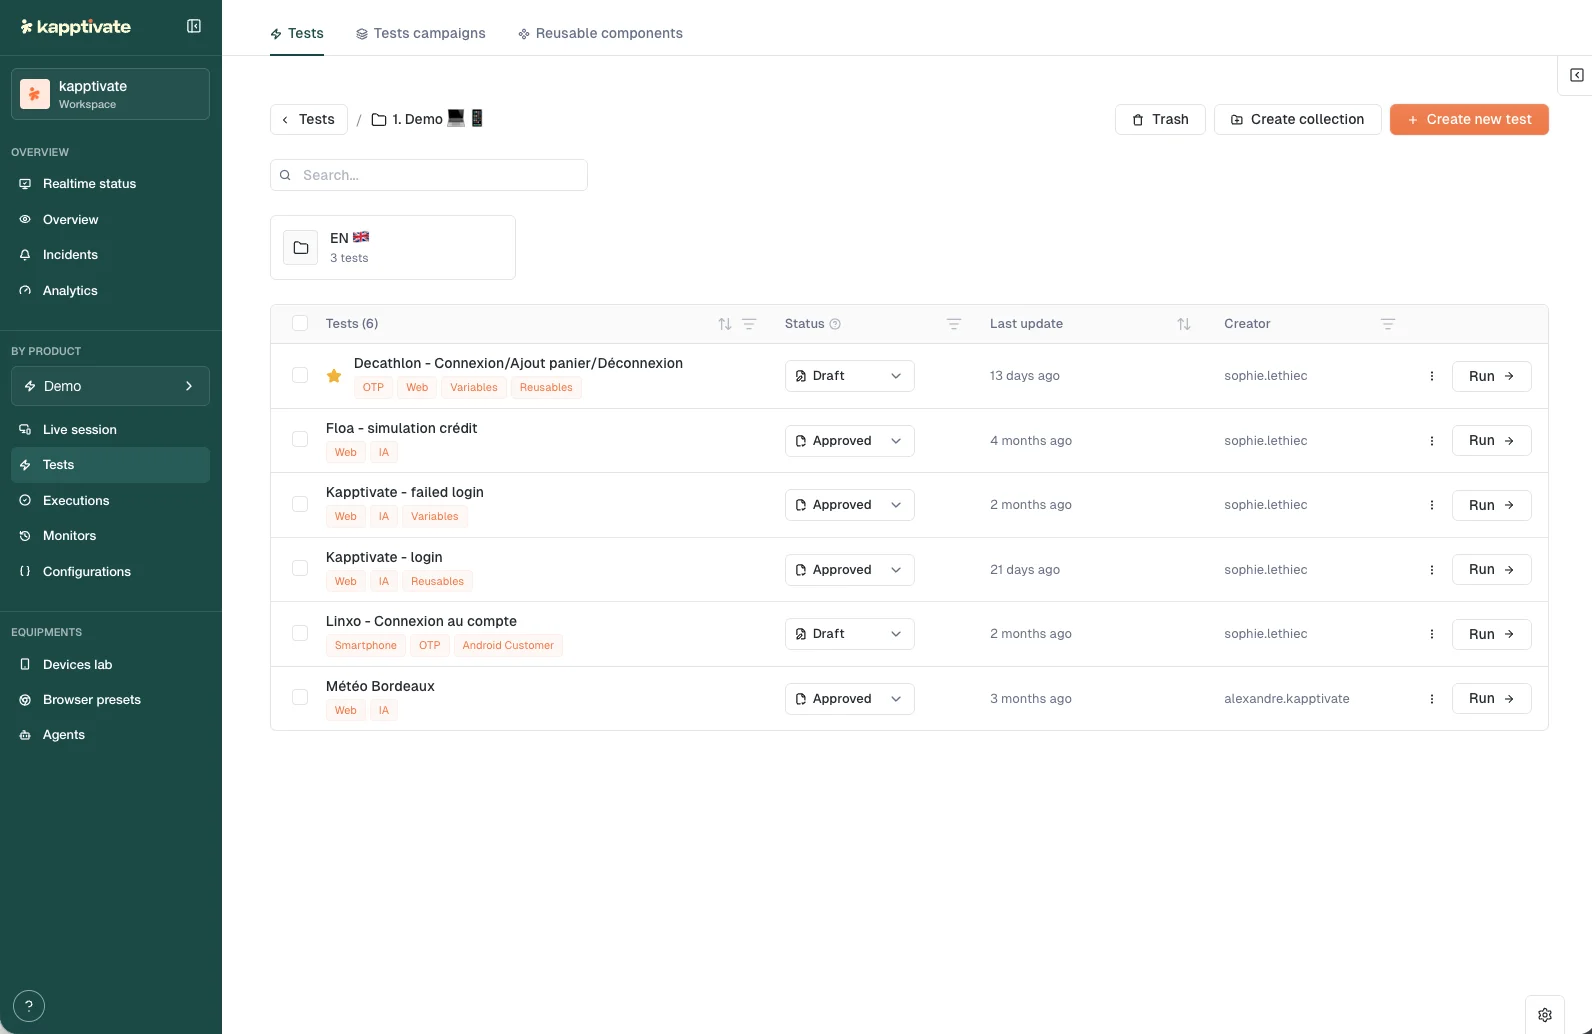Filter the Tests column
The height and width of the screenshot is (1034, 1592).
[x=749, y=324]
